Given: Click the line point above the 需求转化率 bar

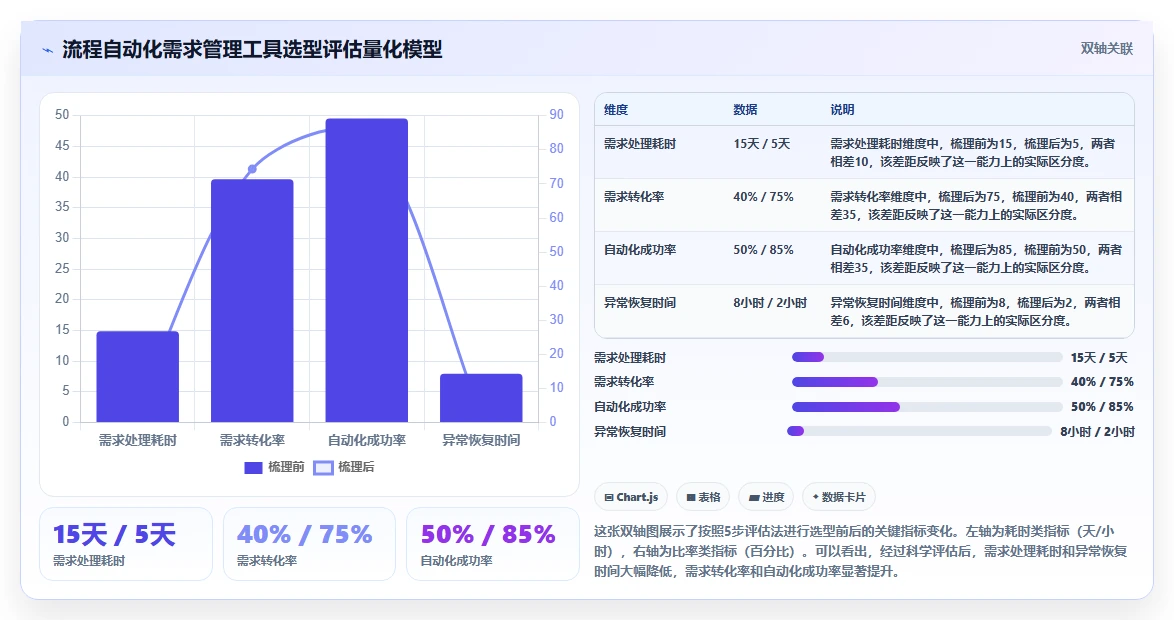Looking at the screenshot, I should [252, 169].
